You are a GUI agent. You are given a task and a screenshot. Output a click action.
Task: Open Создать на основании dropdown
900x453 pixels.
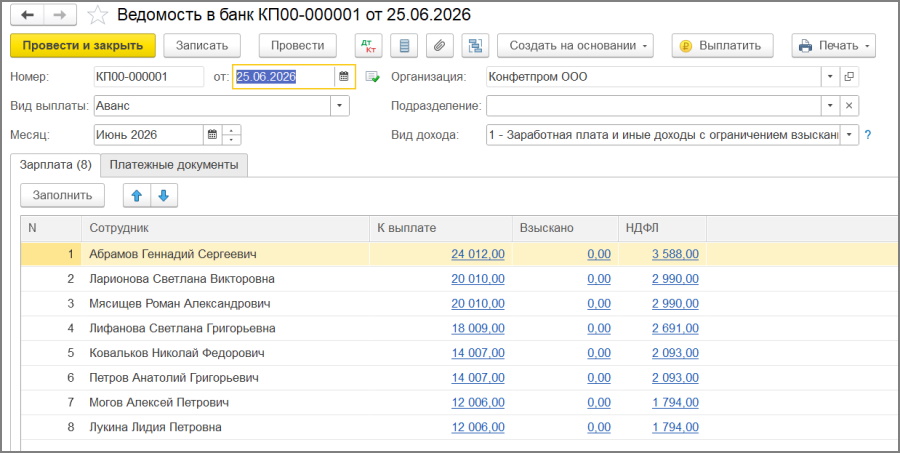coord(576,46)
